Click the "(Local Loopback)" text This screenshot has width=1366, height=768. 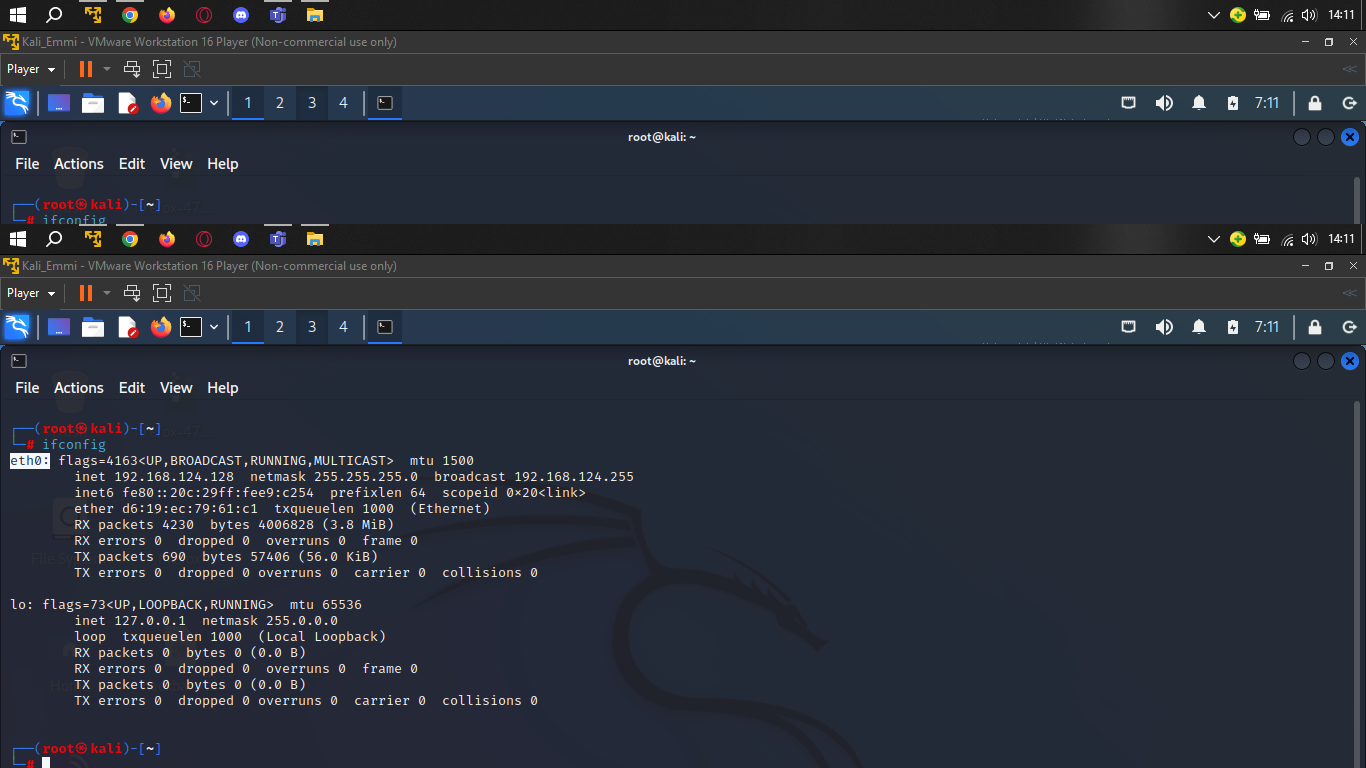[x=322, y=637]
